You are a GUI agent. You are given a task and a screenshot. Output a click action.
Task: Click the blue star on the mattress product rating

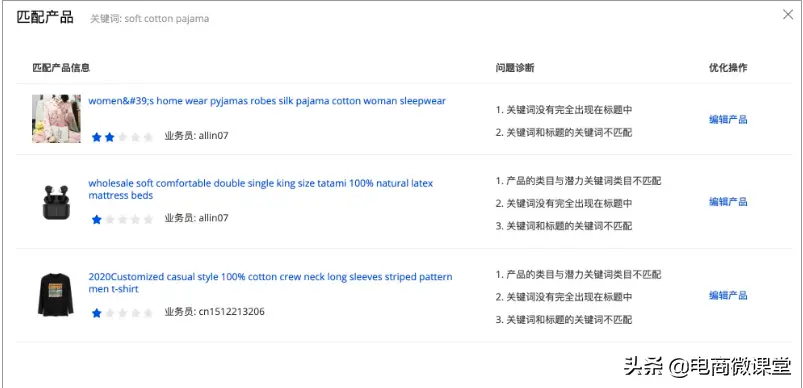[x=96, y=220]
